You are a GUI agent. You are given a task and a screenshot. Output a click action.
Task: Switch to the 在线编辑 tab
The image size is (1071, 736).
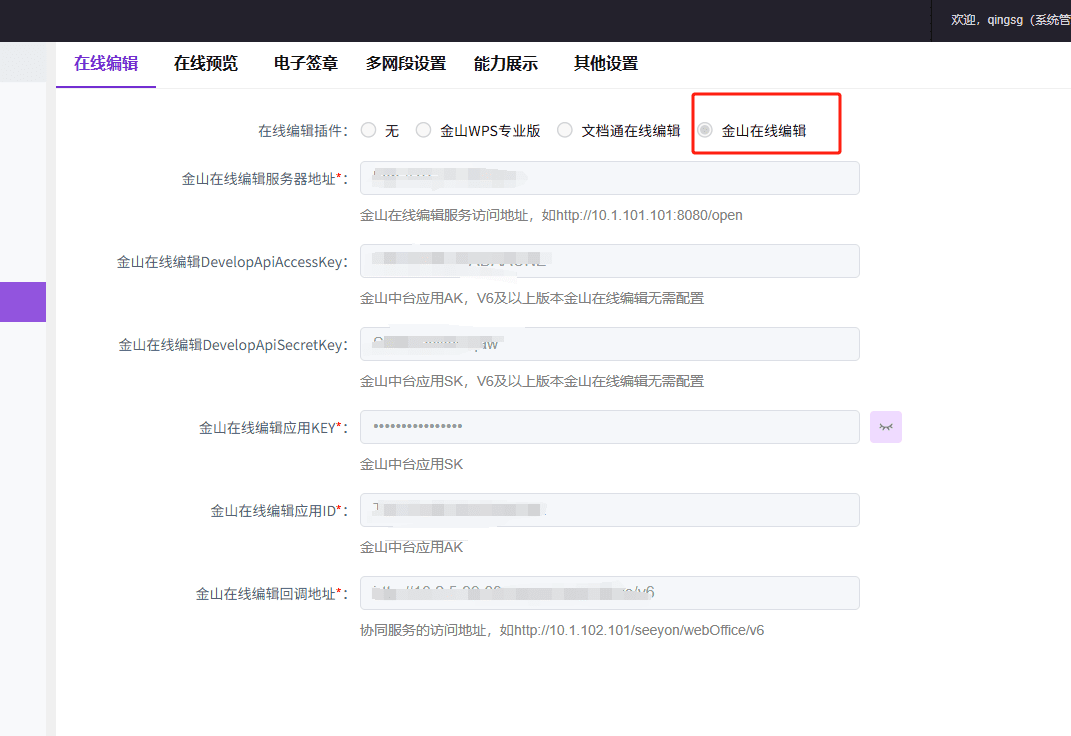click(106, 63)
